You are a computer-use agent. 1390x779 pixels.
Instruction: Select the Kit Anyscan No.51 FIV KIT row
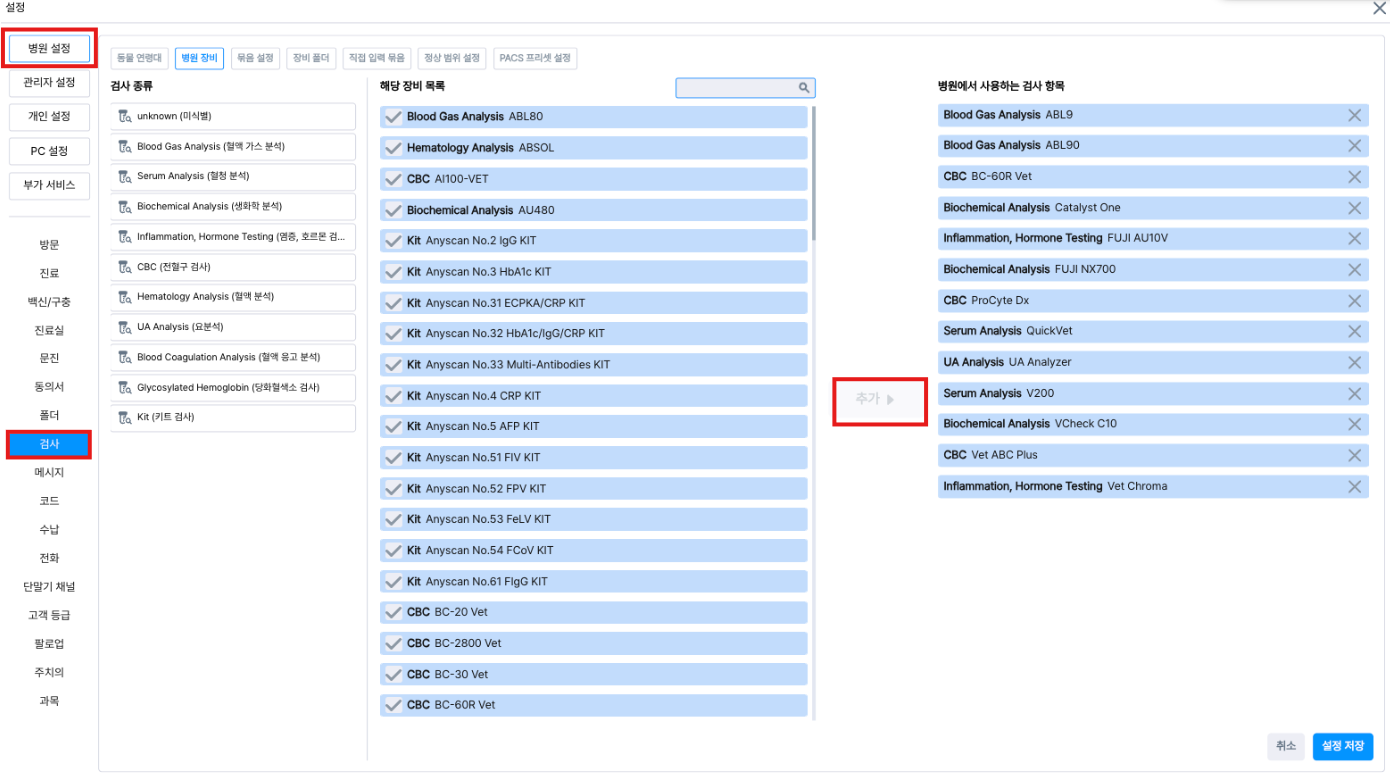[594, 457]
